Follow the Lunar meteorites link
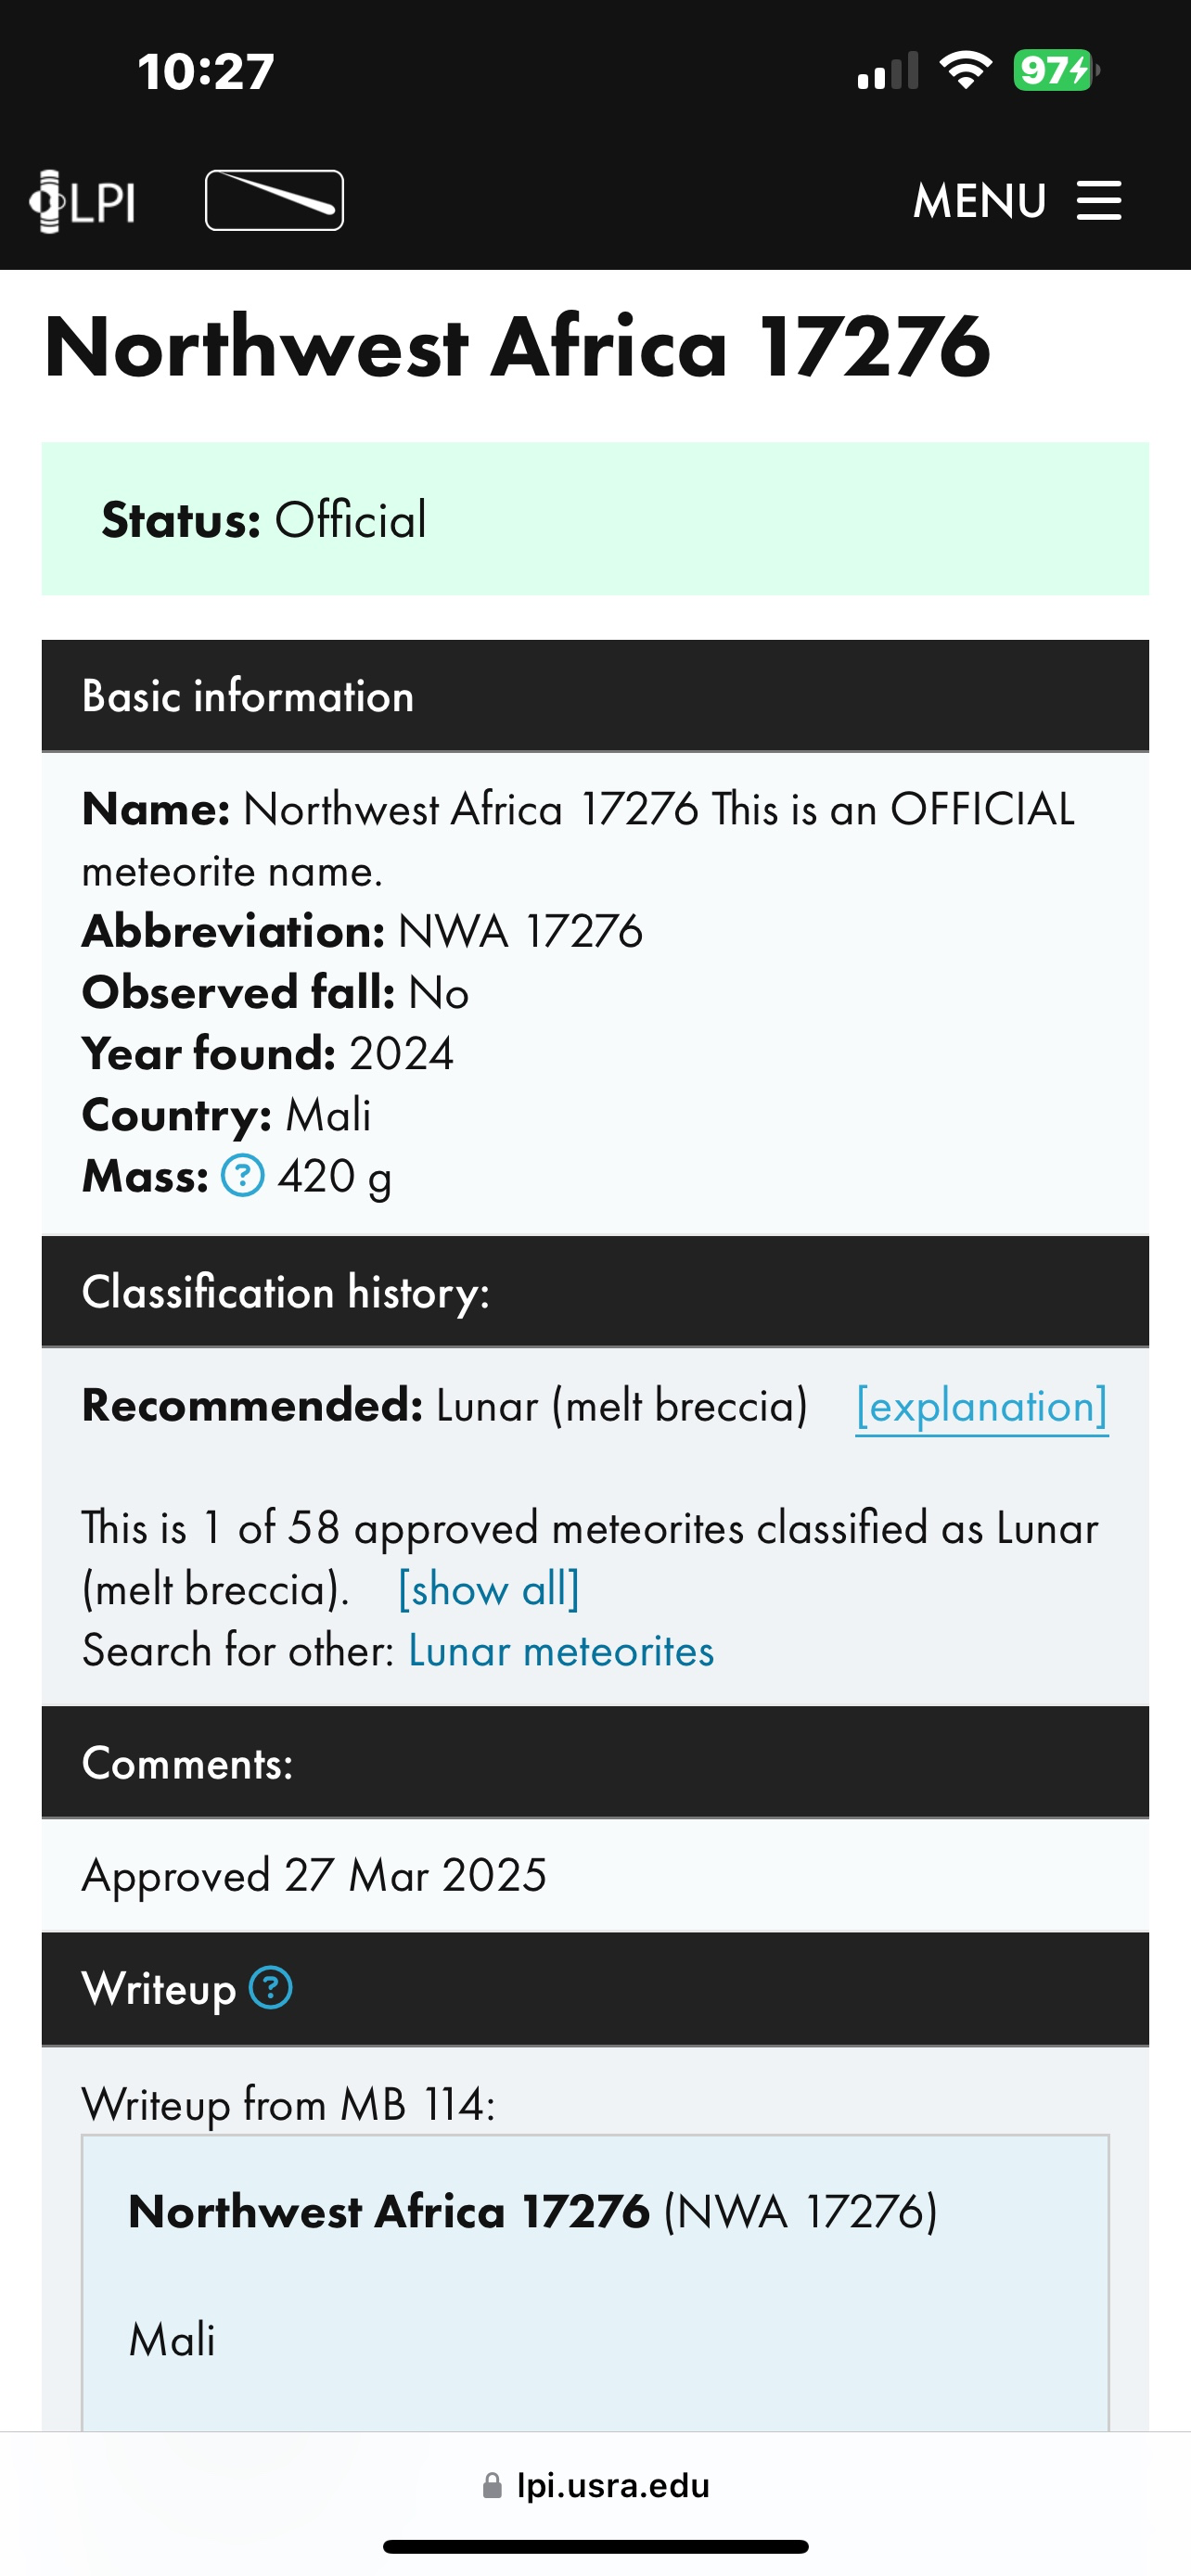This screenshot has height=2576, width=1191. (x=561, y=1651)
